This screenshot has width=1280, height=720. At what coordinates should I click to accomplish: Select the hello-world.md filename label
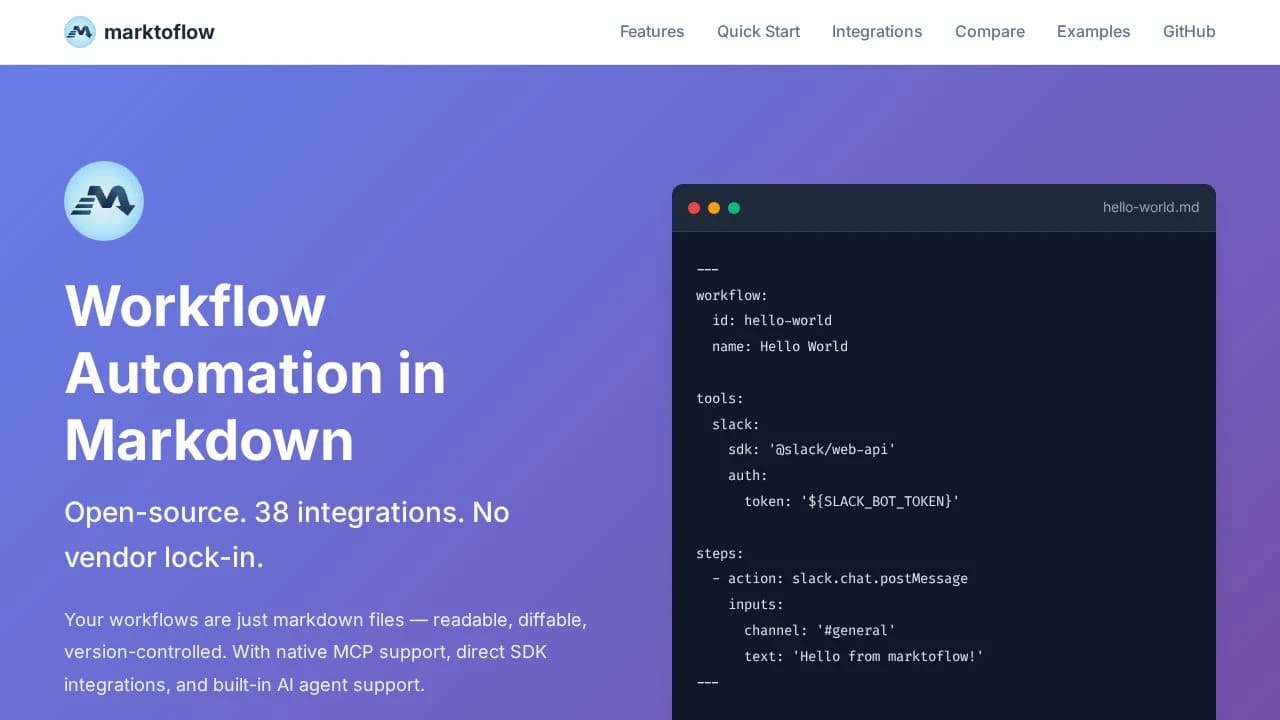coord(1151,207)
